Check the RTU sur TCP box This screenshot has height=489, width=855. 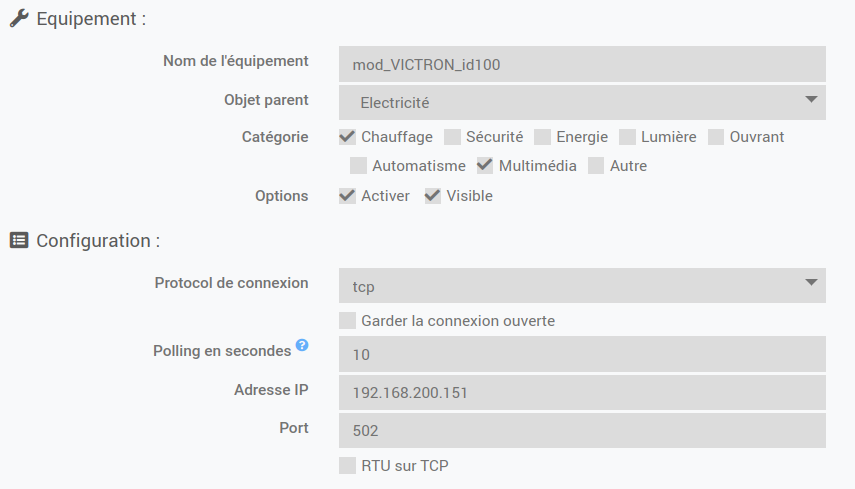coord(348,466)
